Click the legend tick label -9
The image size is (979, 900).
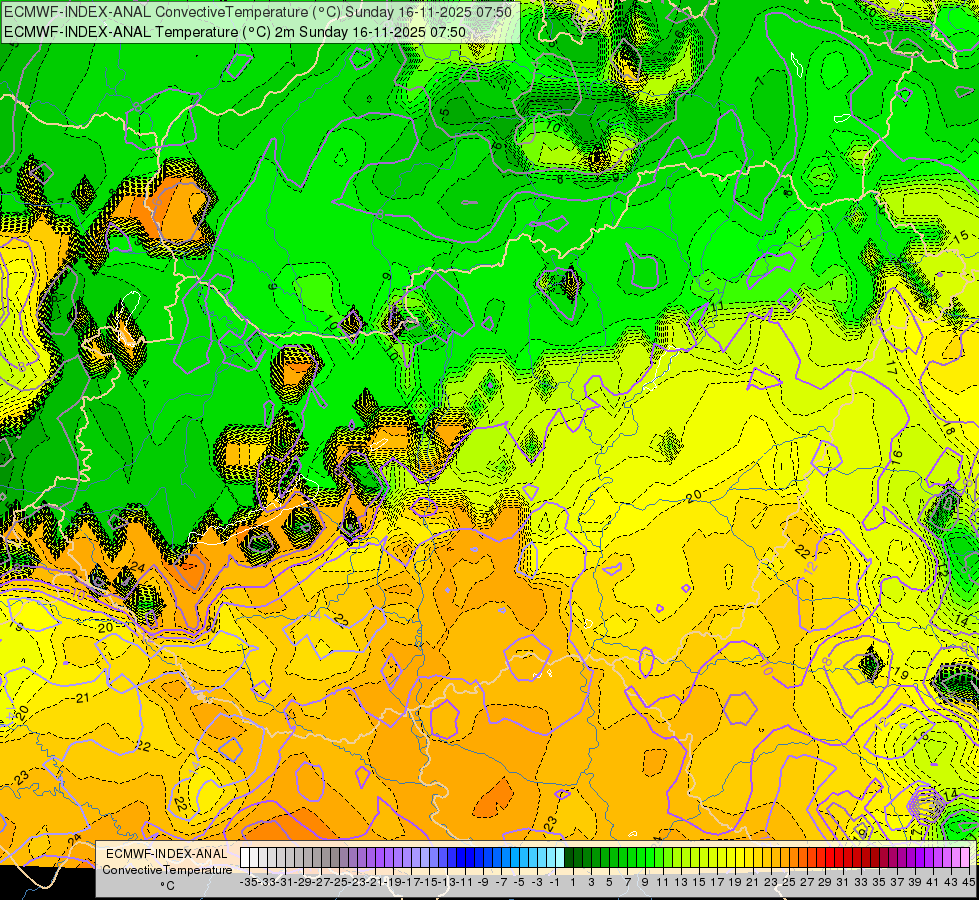[483, 883]
